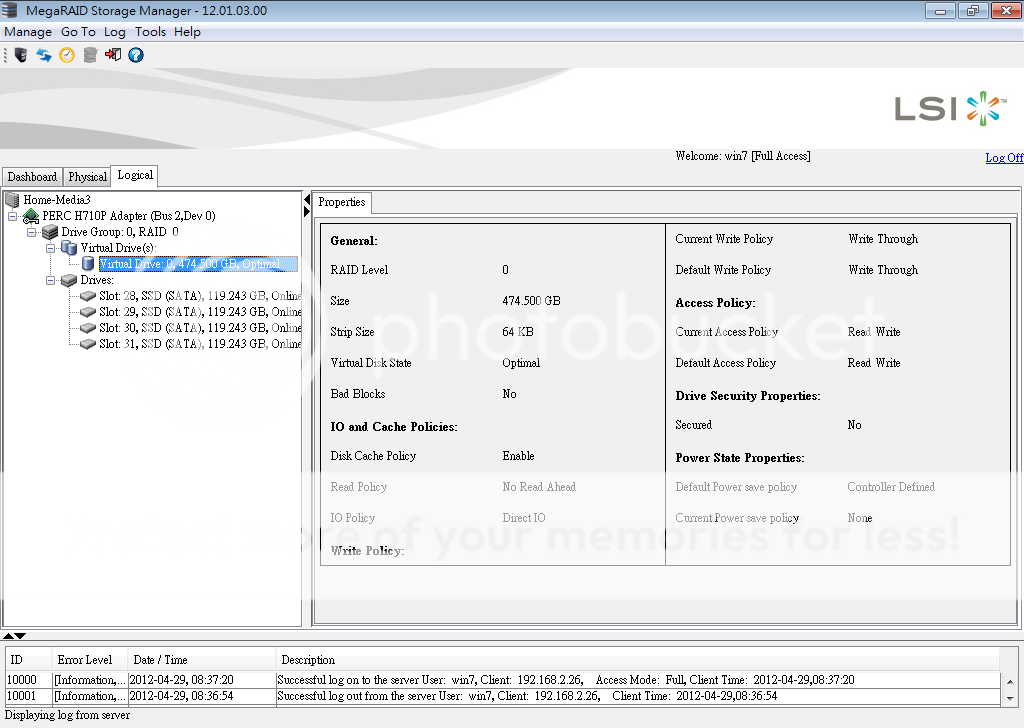Collapse the Drives node
The height and width of the screenshot is (728, 1024).
(x=50, y=280)
